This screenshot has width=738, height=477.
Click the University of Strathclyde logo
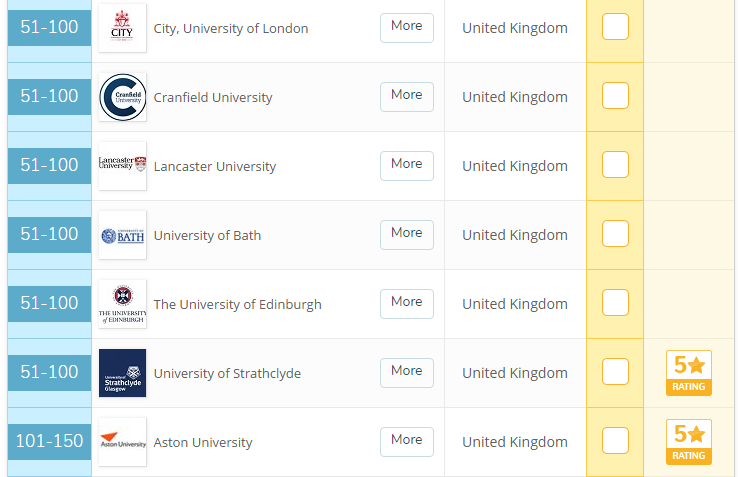(x=122, y=373)
